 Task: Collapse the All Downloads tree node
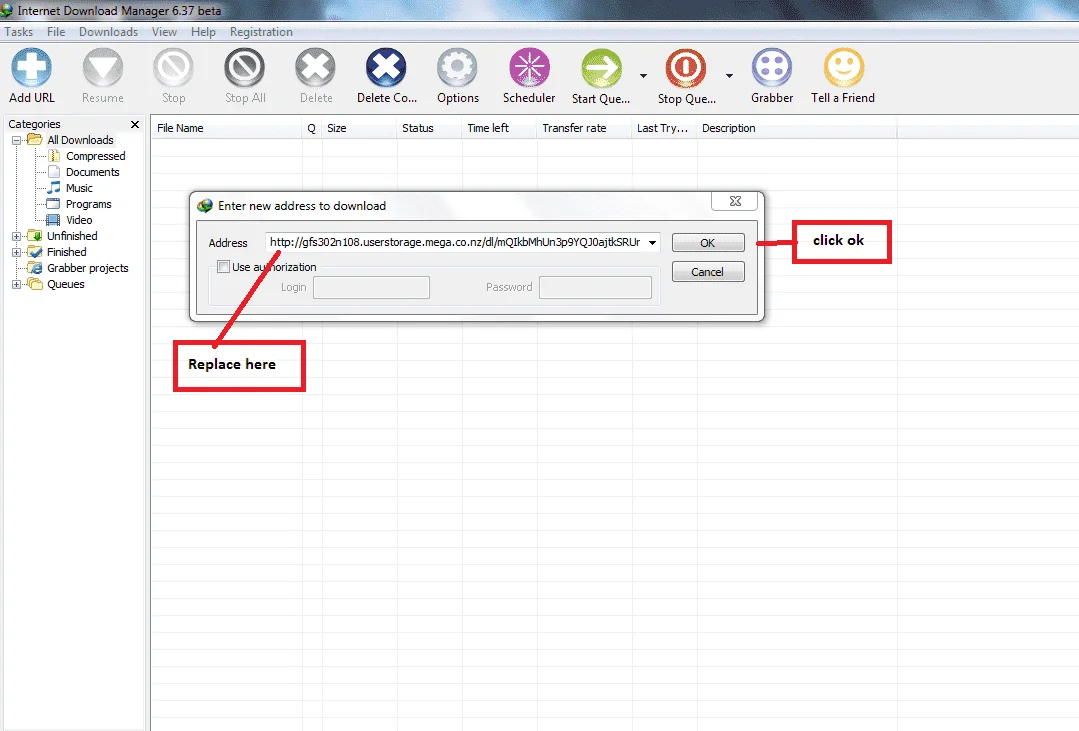click(x=17, y=140)
